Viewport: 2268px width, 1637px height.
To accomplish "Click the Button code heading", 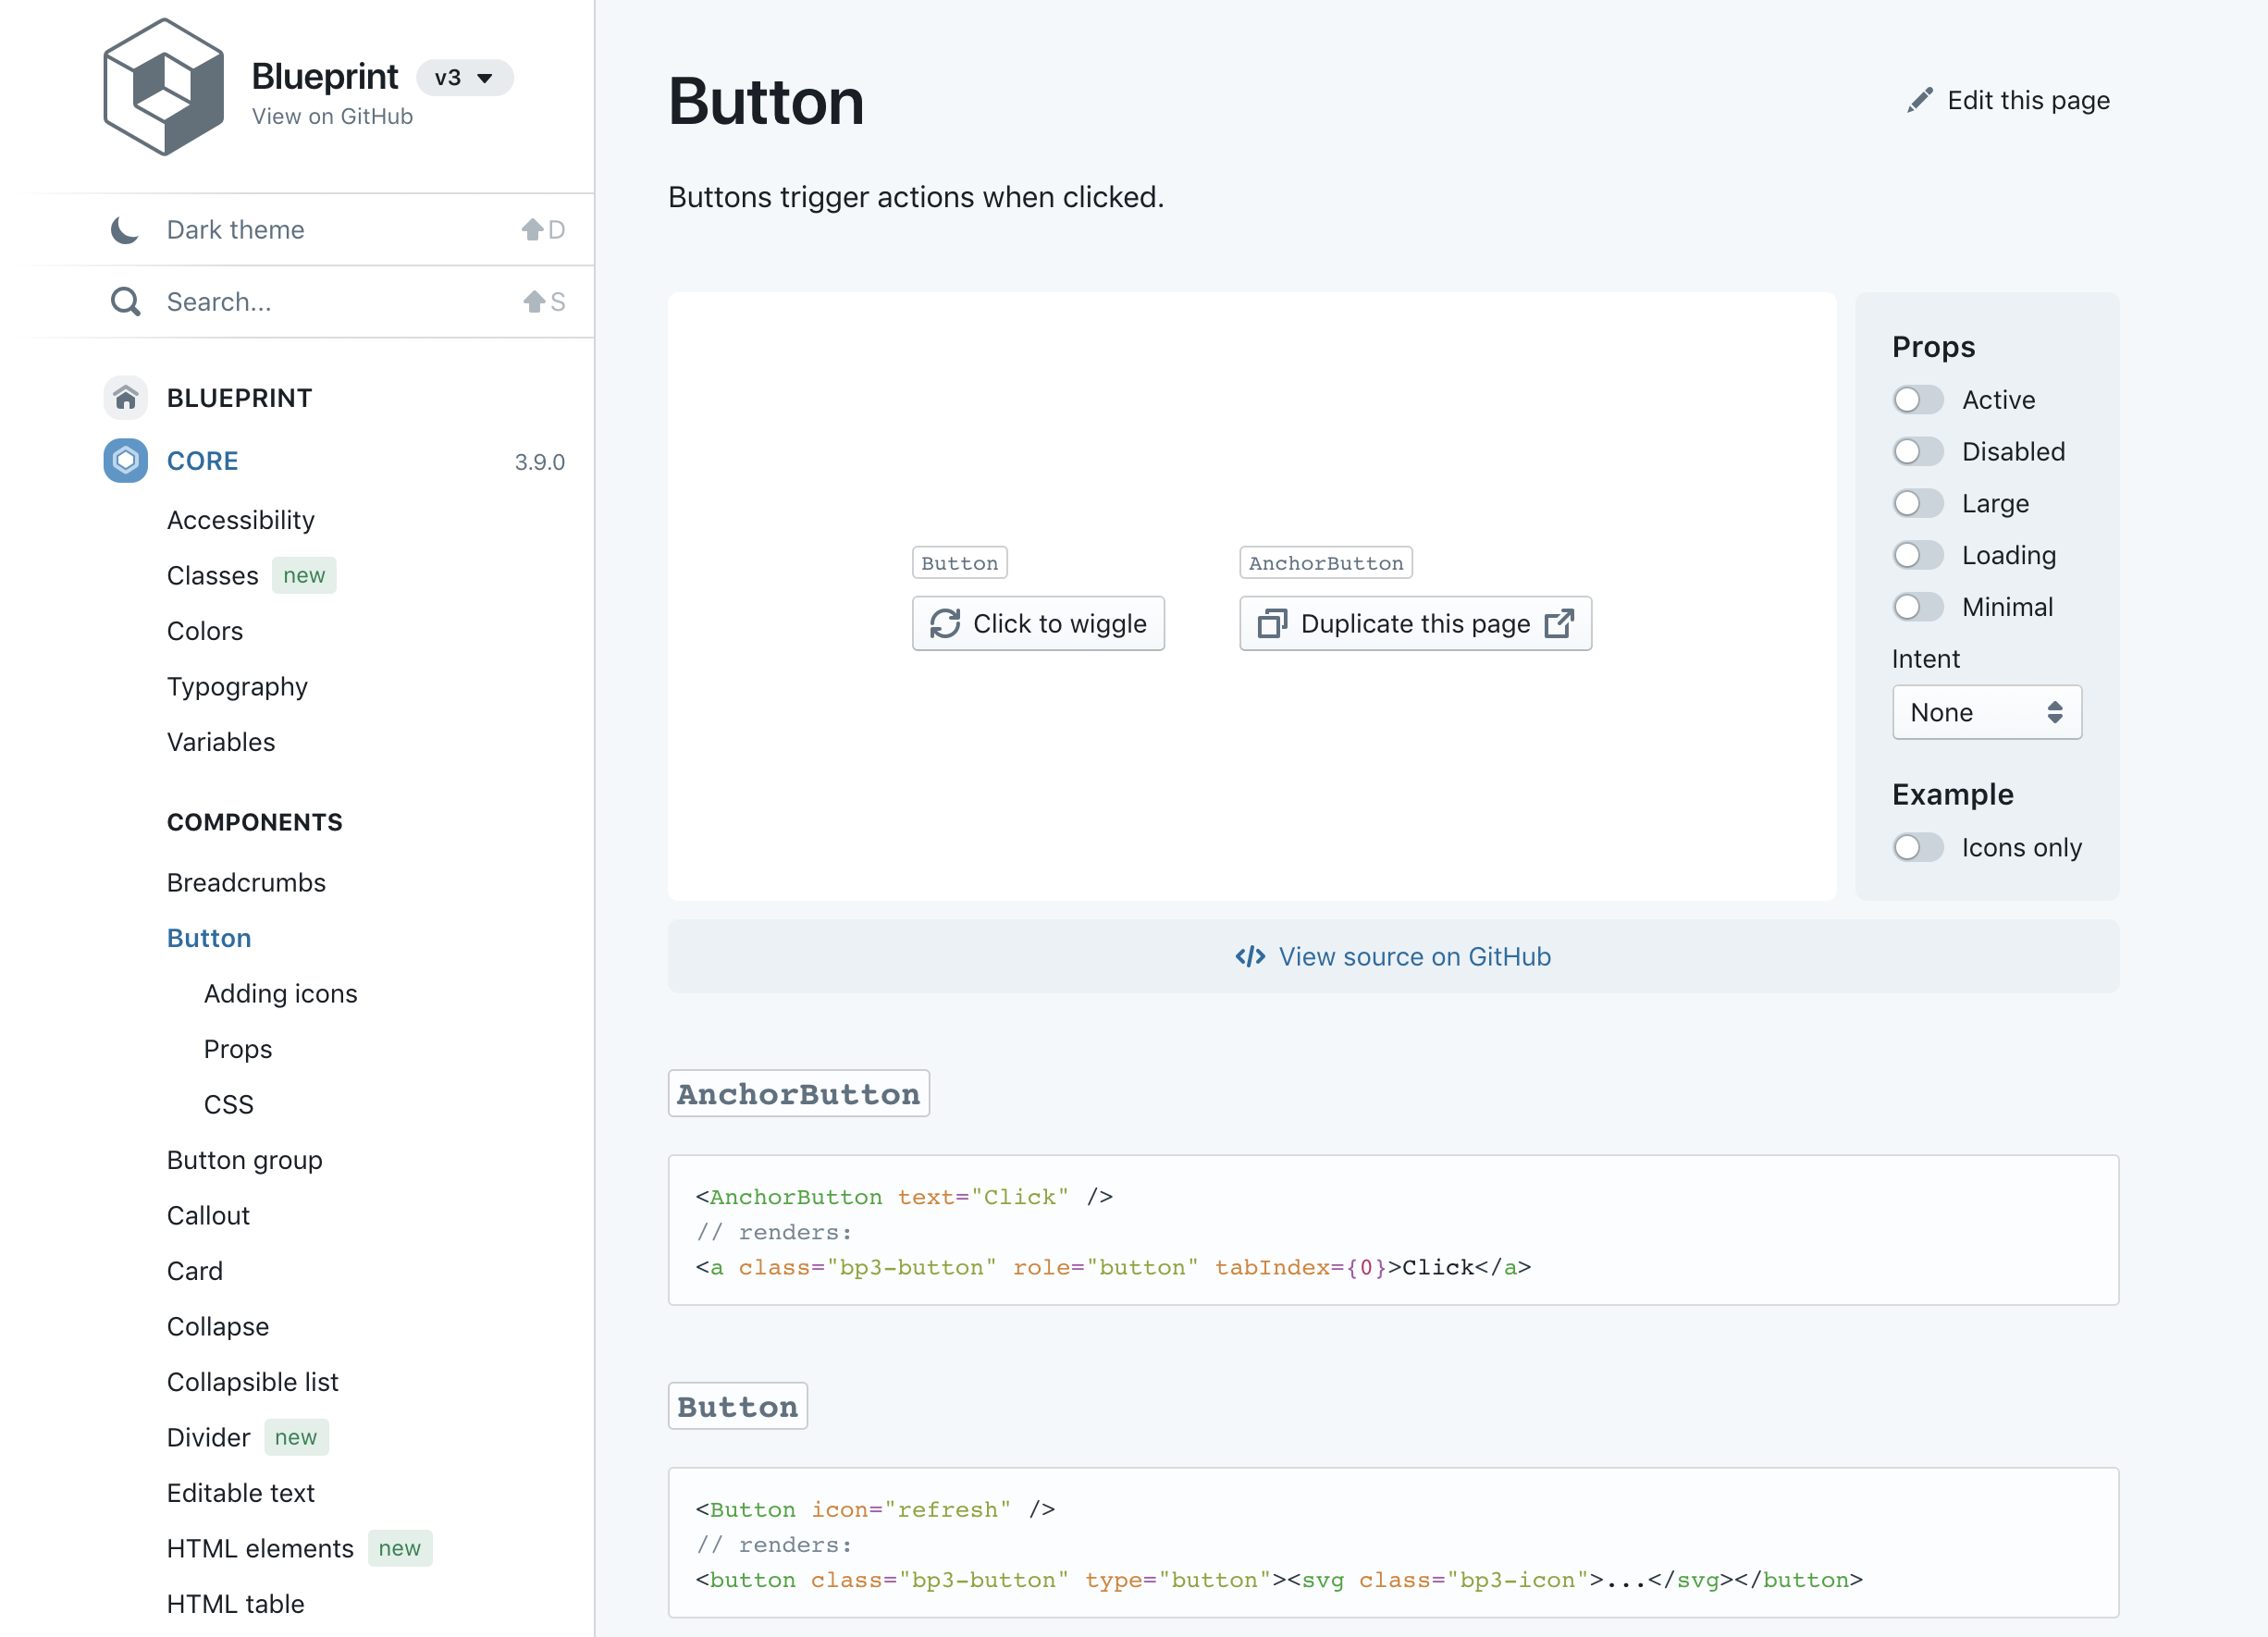I will point(737,1407).
